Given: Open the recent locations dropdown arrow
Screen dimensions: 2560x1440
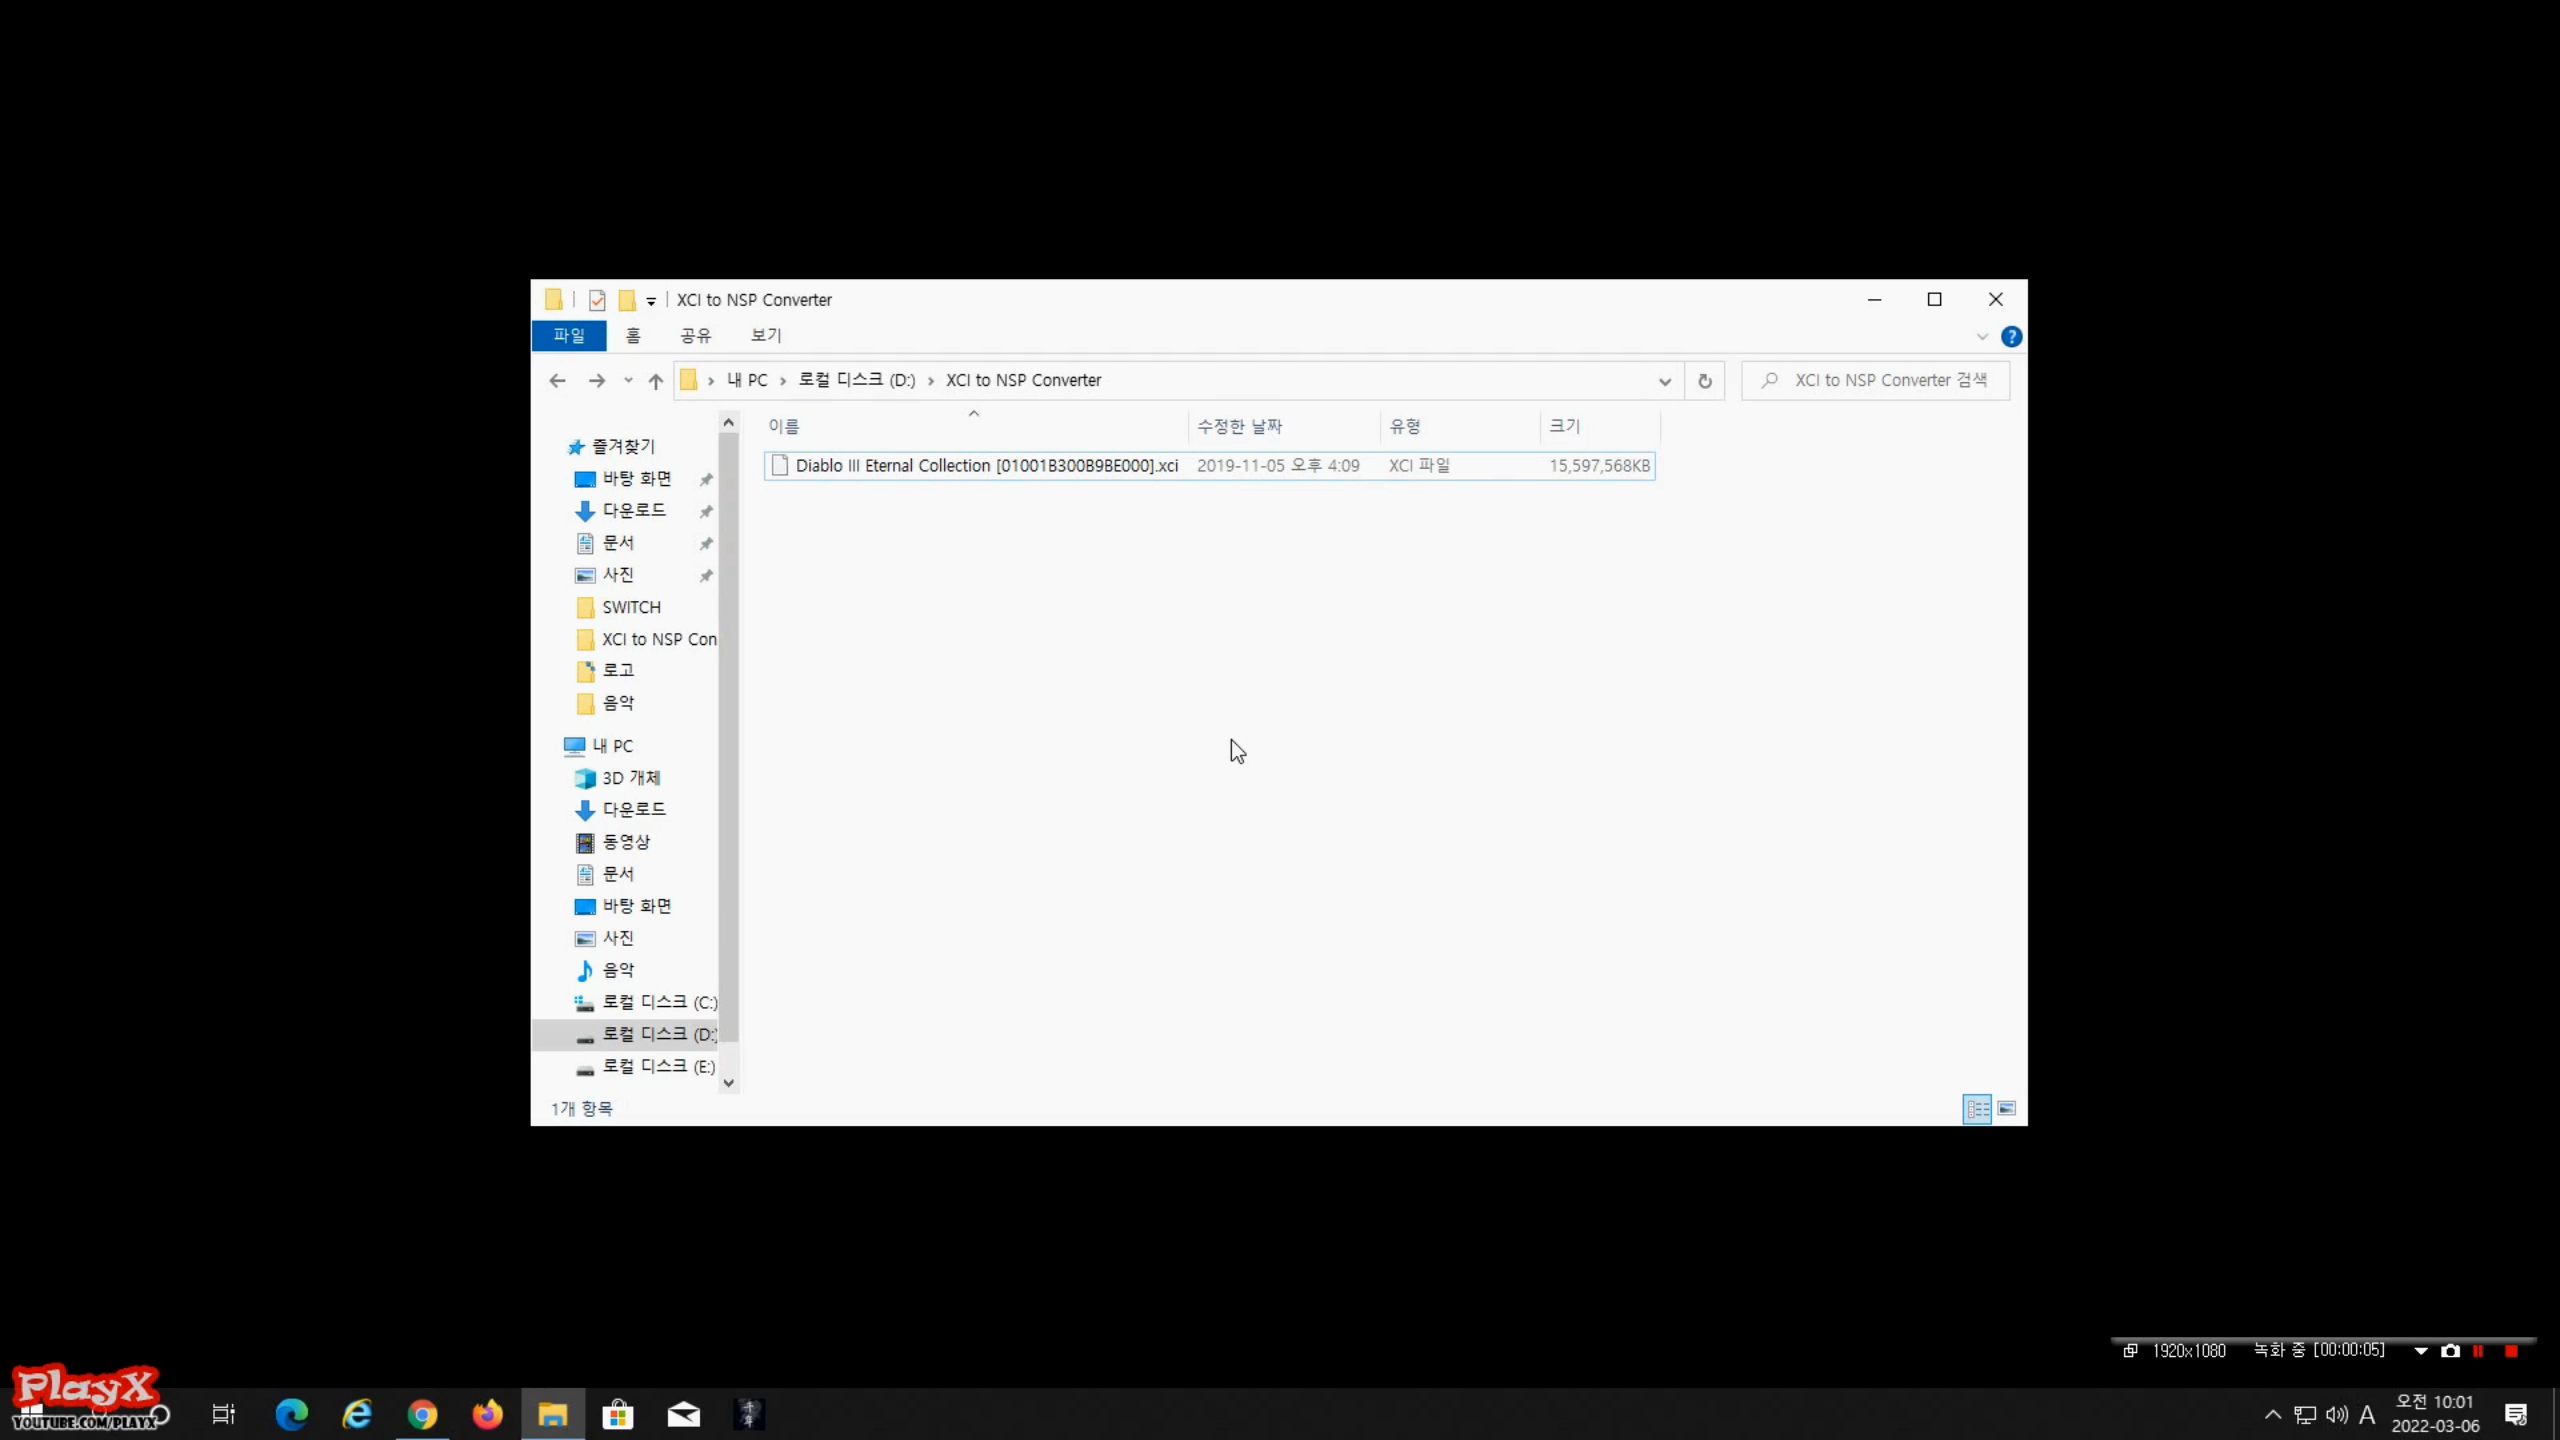Looking at the screenshot, I should click(x=628, y=380).
